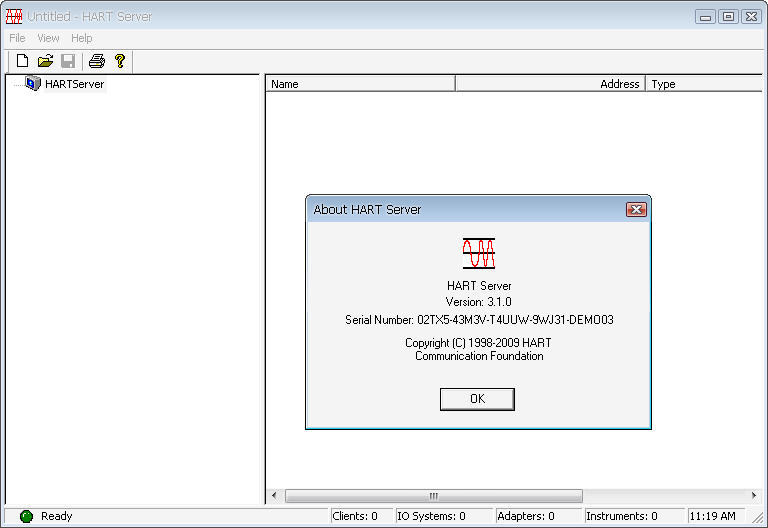The width and height of the screenshot is (768, 528).
Task: Click the IO Systems: 0 status entry
Action: [444, 516]
